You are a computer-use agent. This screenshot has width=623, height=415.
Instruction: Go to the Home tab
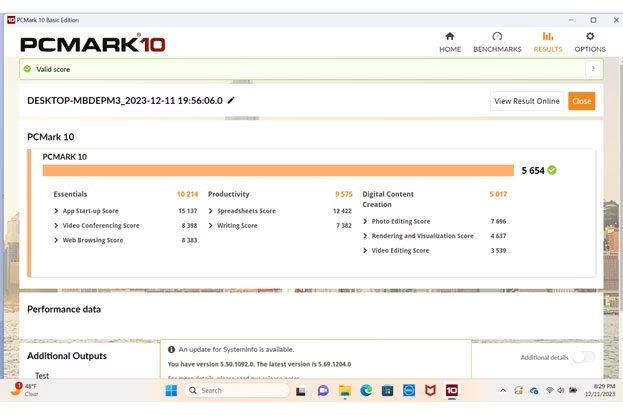click(450, 42)
